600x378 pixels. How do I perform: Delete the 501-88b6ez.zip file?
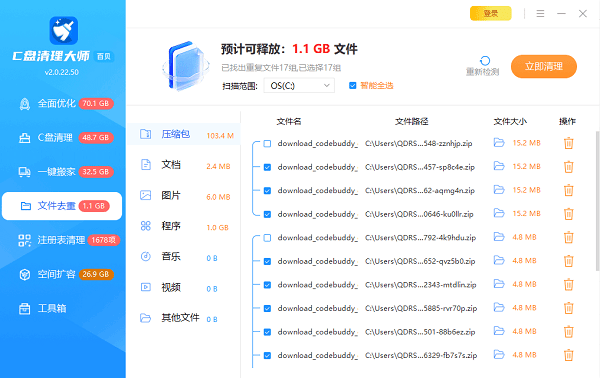pos(569,332)
